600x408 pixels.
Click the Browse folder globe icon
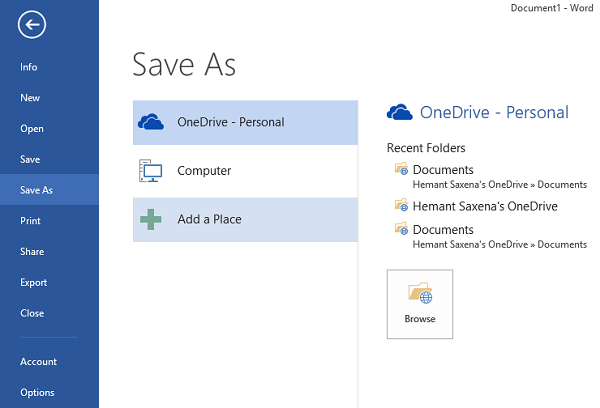click(420, 293)
